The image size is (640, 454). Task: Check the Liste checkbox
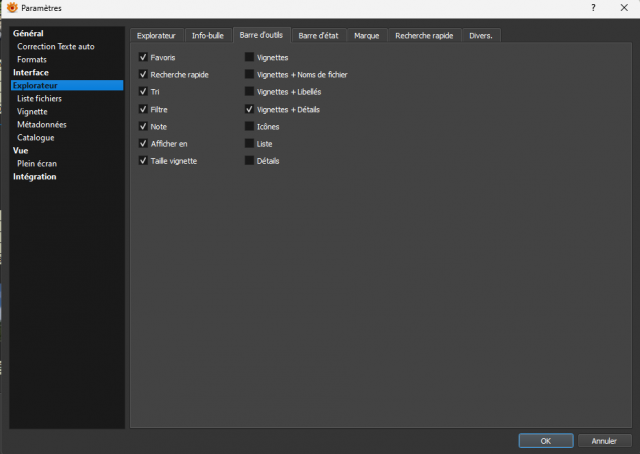point(249,143)
